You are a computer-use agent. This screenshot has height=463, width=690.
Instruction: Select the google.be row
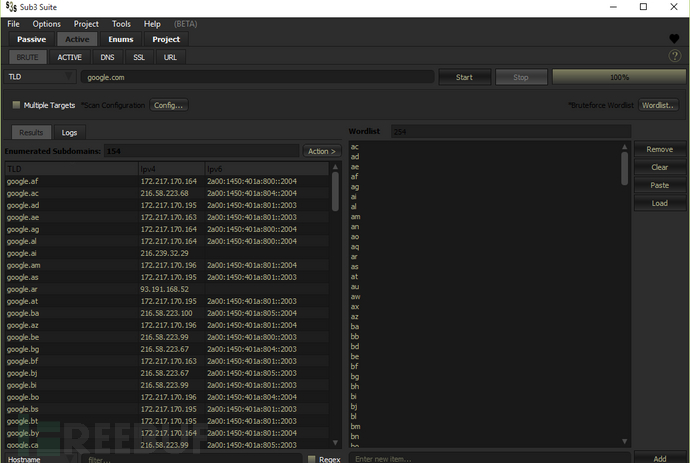(x=167, y=337)
